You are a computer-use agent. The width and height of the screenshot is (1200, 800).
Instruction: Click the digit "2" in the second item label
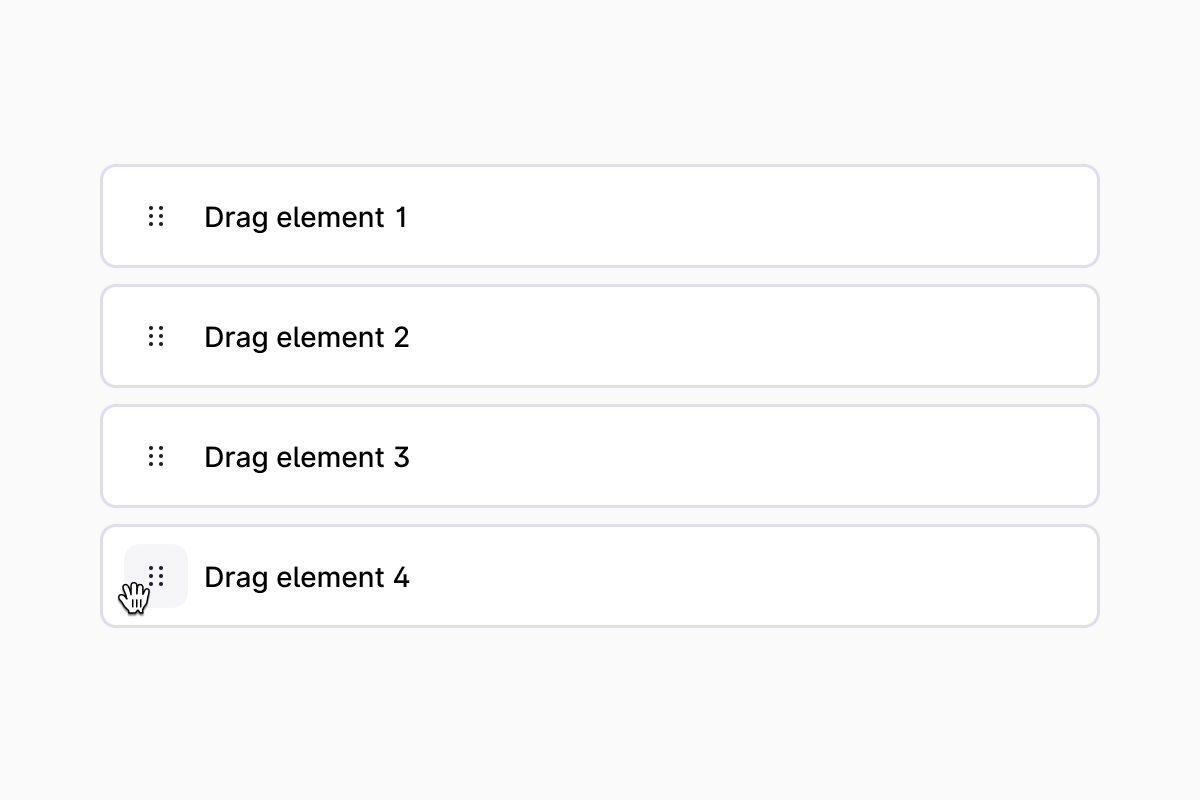click(x=400, y=337)
